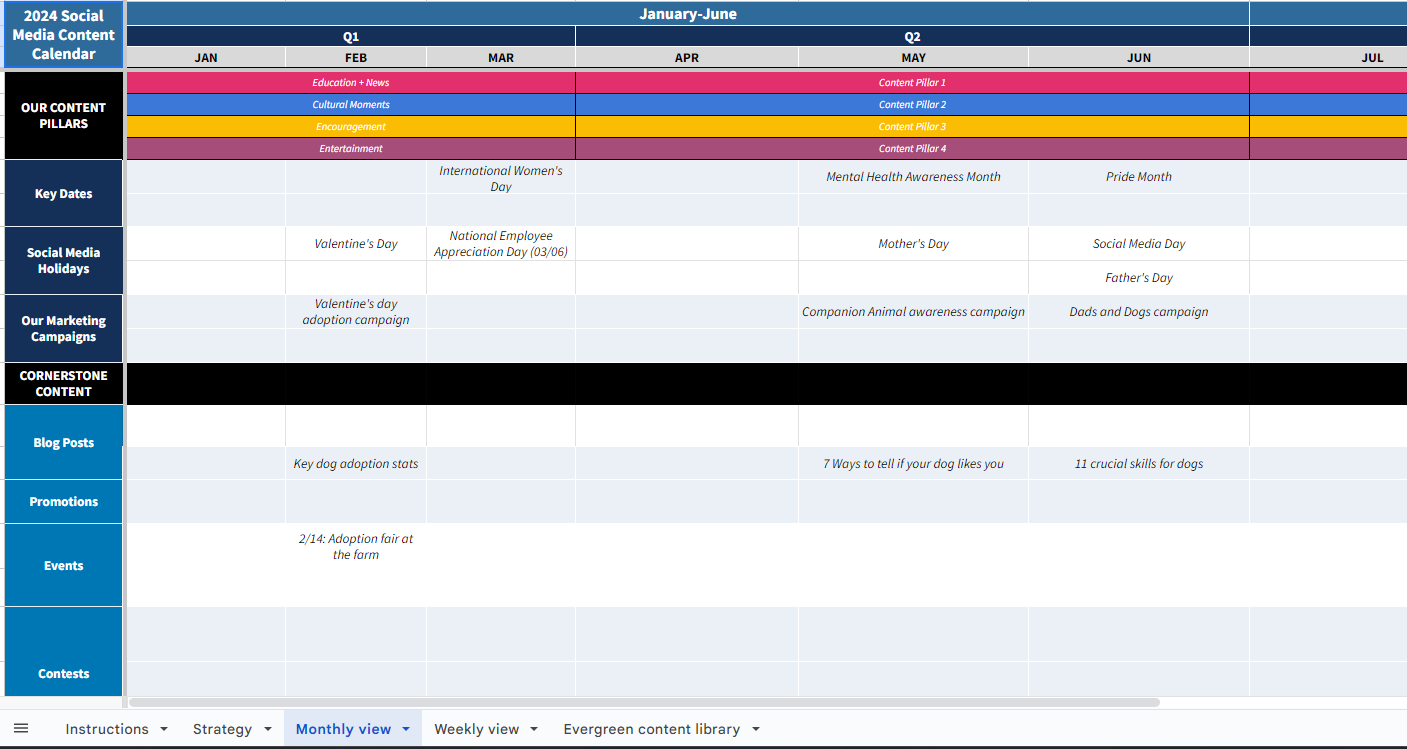Viewport: 1407px width, 749px height.
Task: Select the Pride Month cell
Action: [x=1138, y=176]
